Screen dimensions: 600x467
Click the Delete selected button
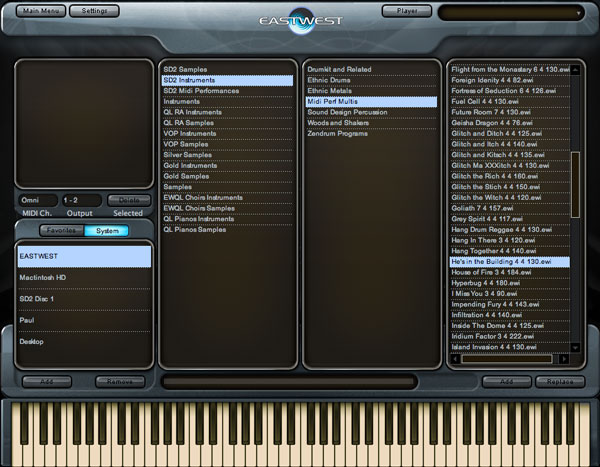129,200
